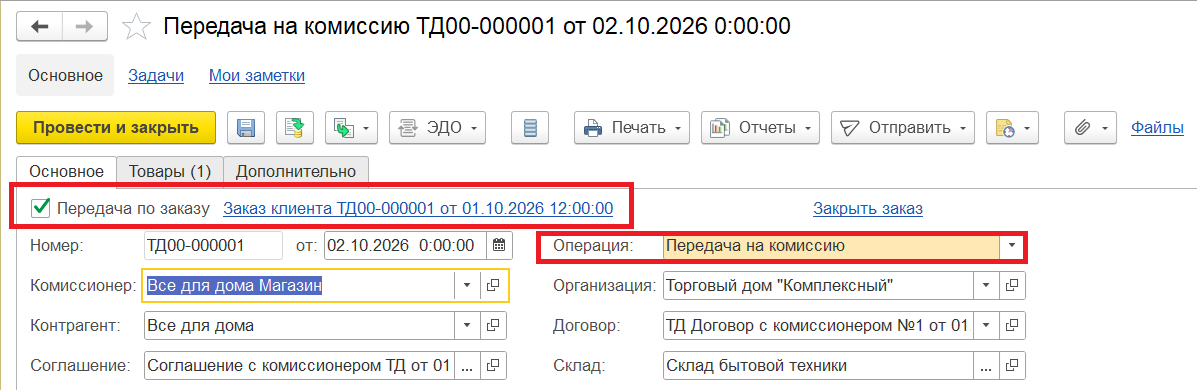
Task: Go back with the left arrow button
Action: [x=39, y=27]
